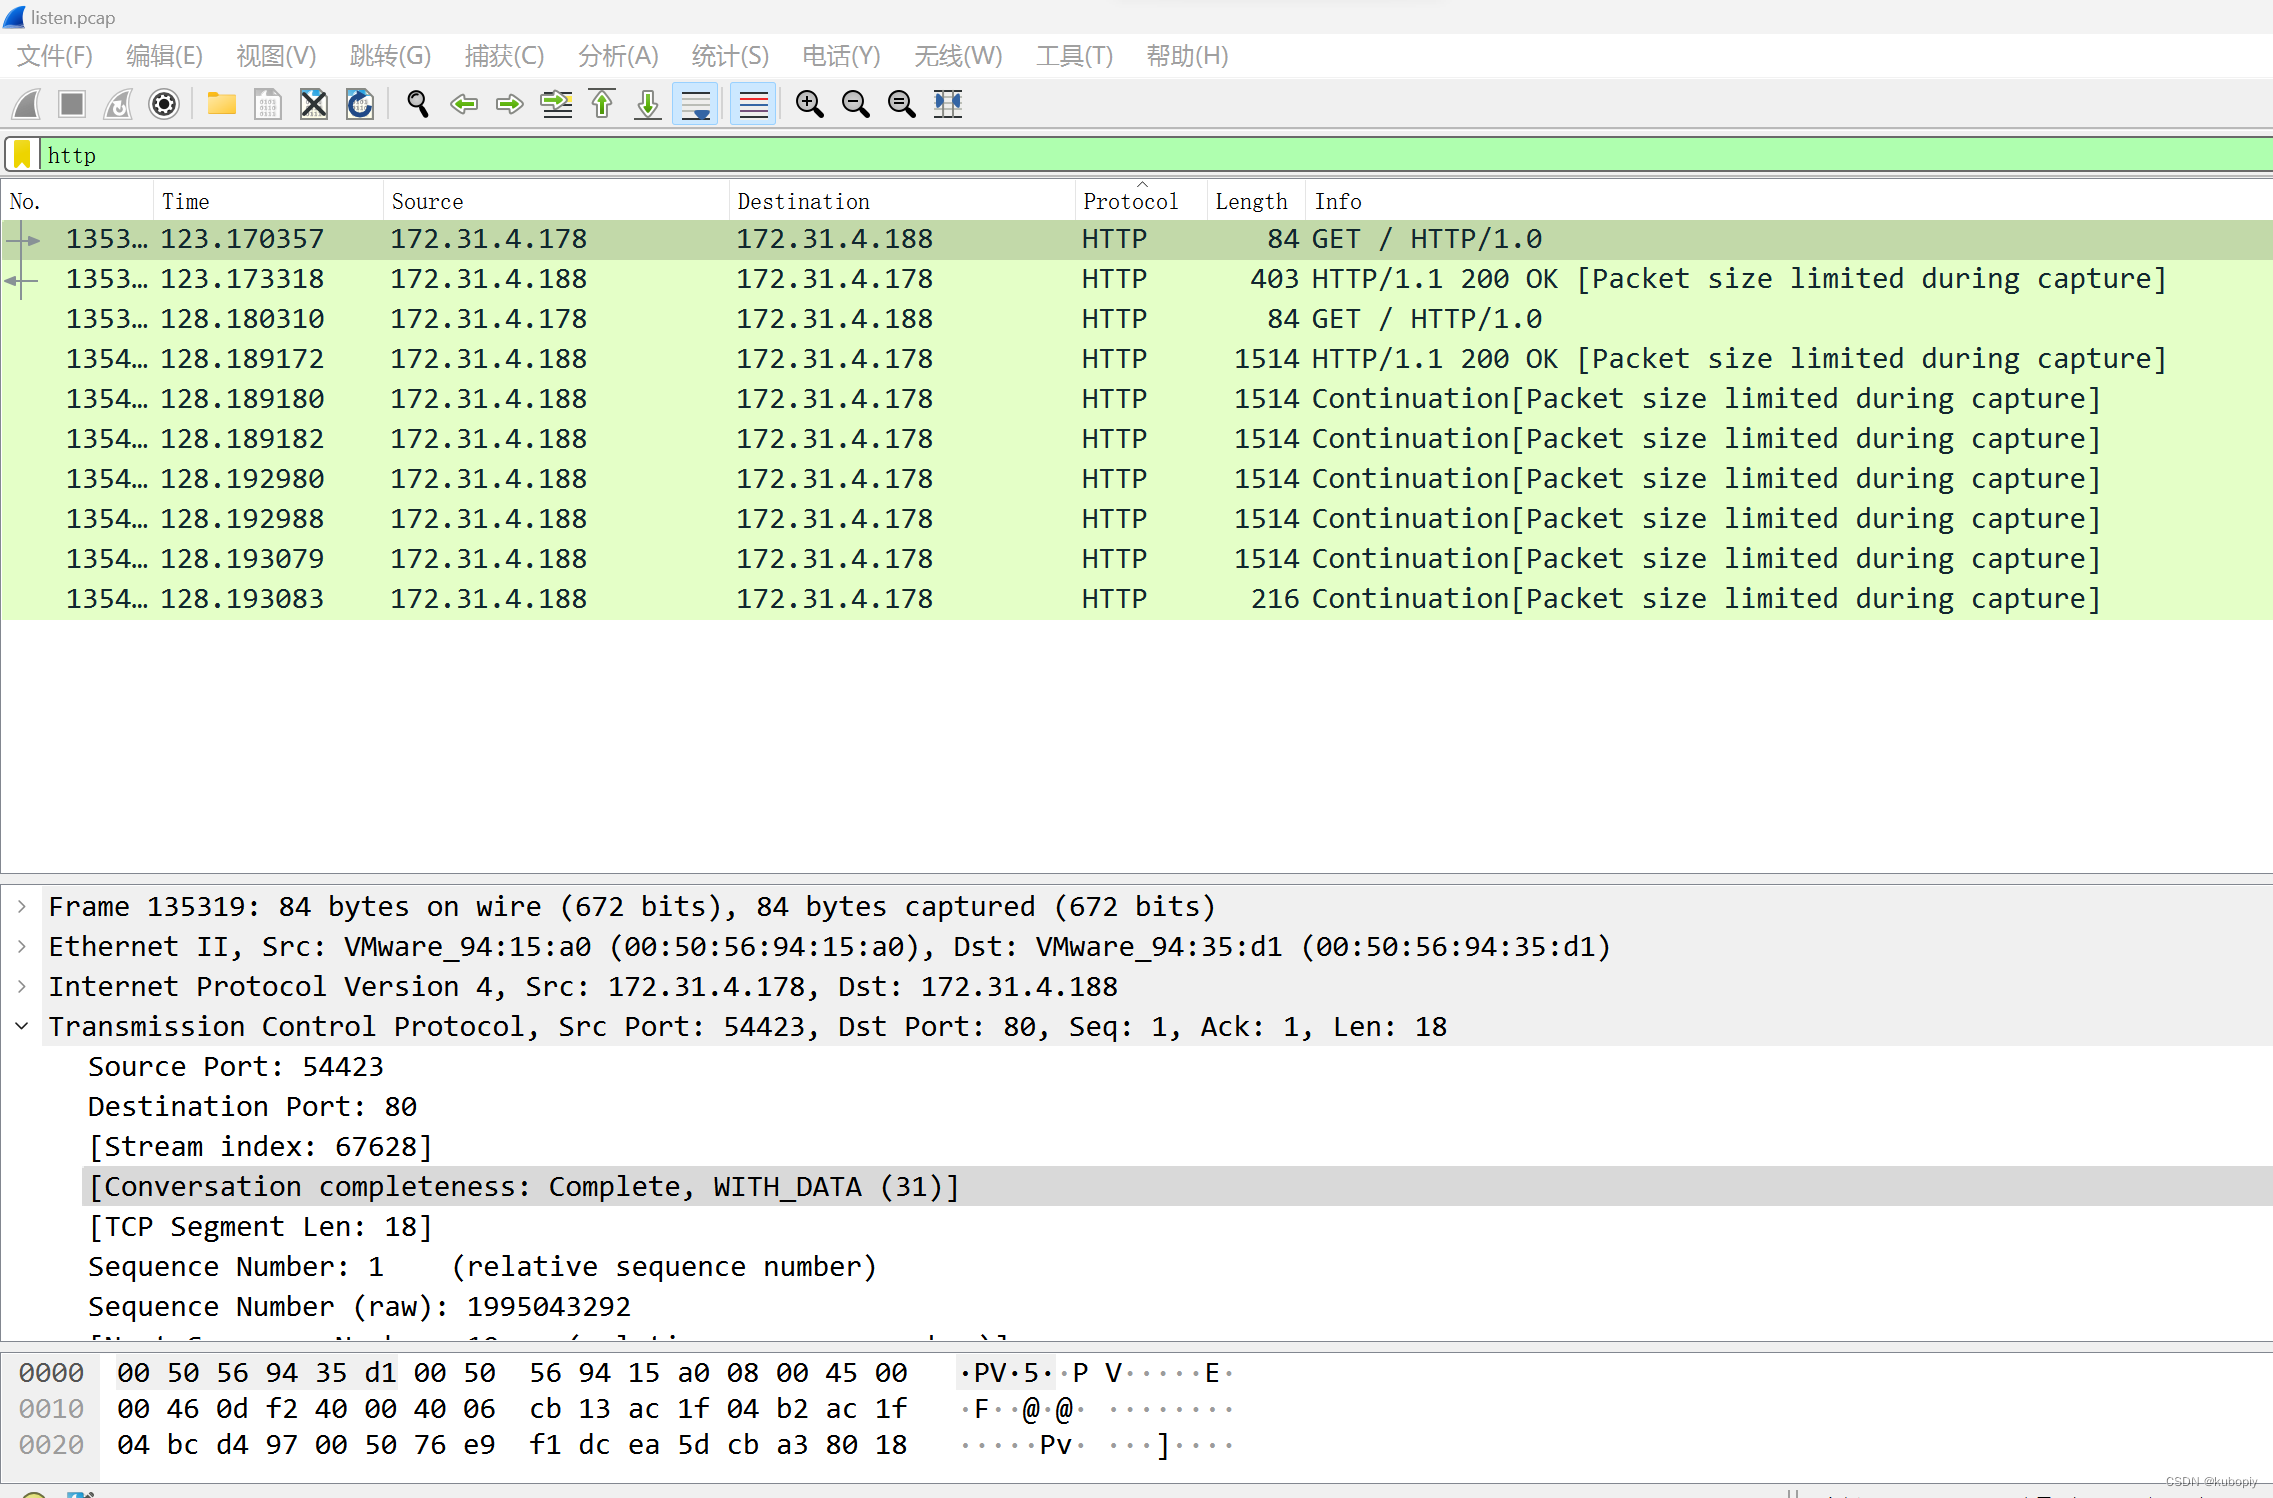Collapse Transmission Control Protocol section

click(x=22, y=1027)
